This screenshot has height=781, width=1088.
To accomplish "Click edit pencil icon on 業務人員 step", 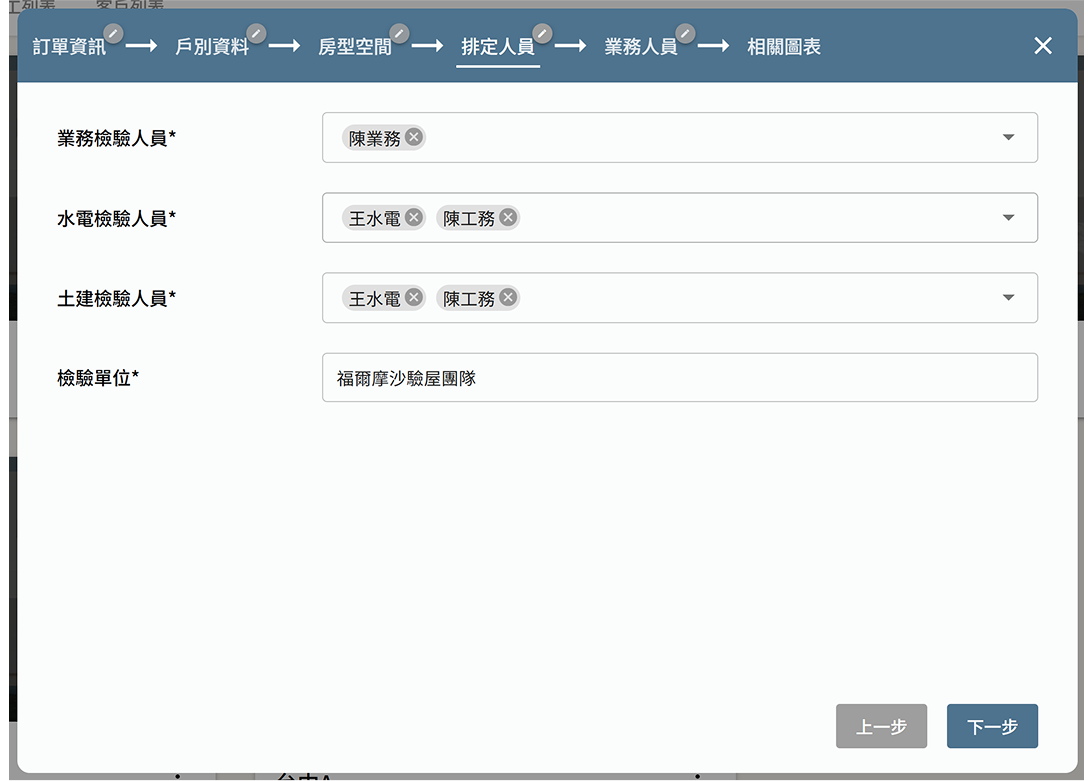I will point(686,33).
